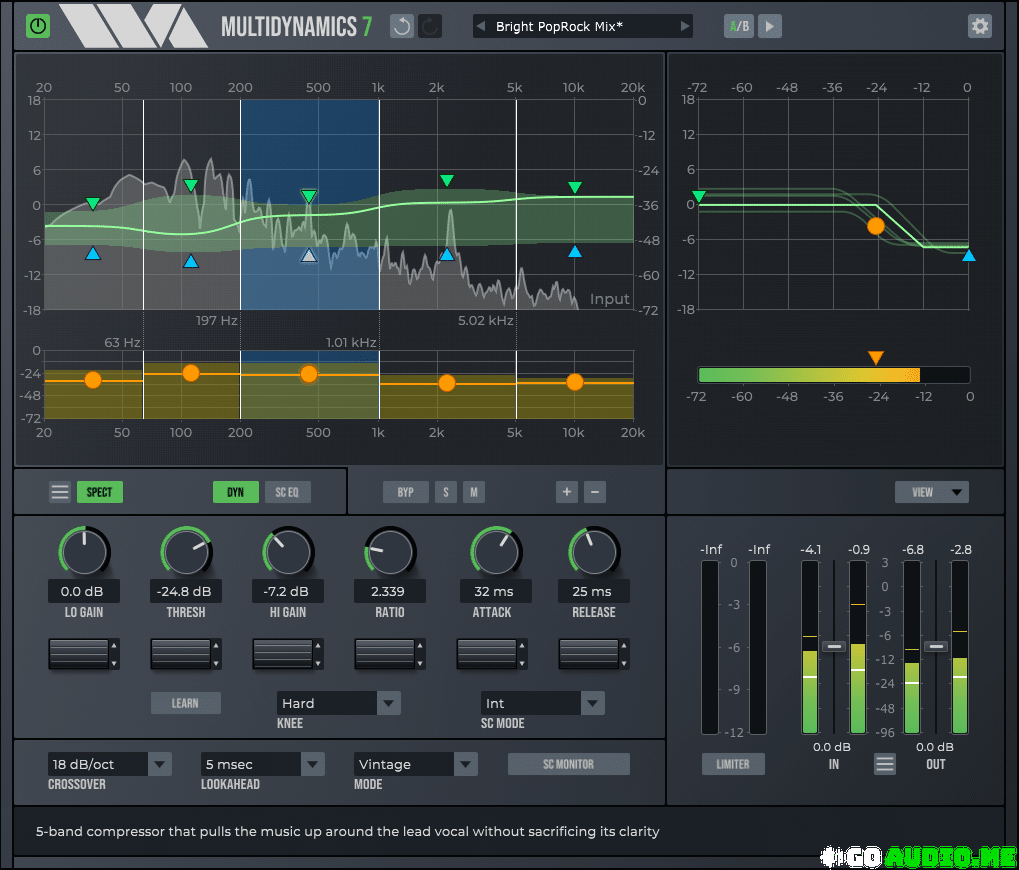This screenshot has height=870, width=1019.
Task: Click the 2.339 ratio value field
Action: (x=390, y=591)
